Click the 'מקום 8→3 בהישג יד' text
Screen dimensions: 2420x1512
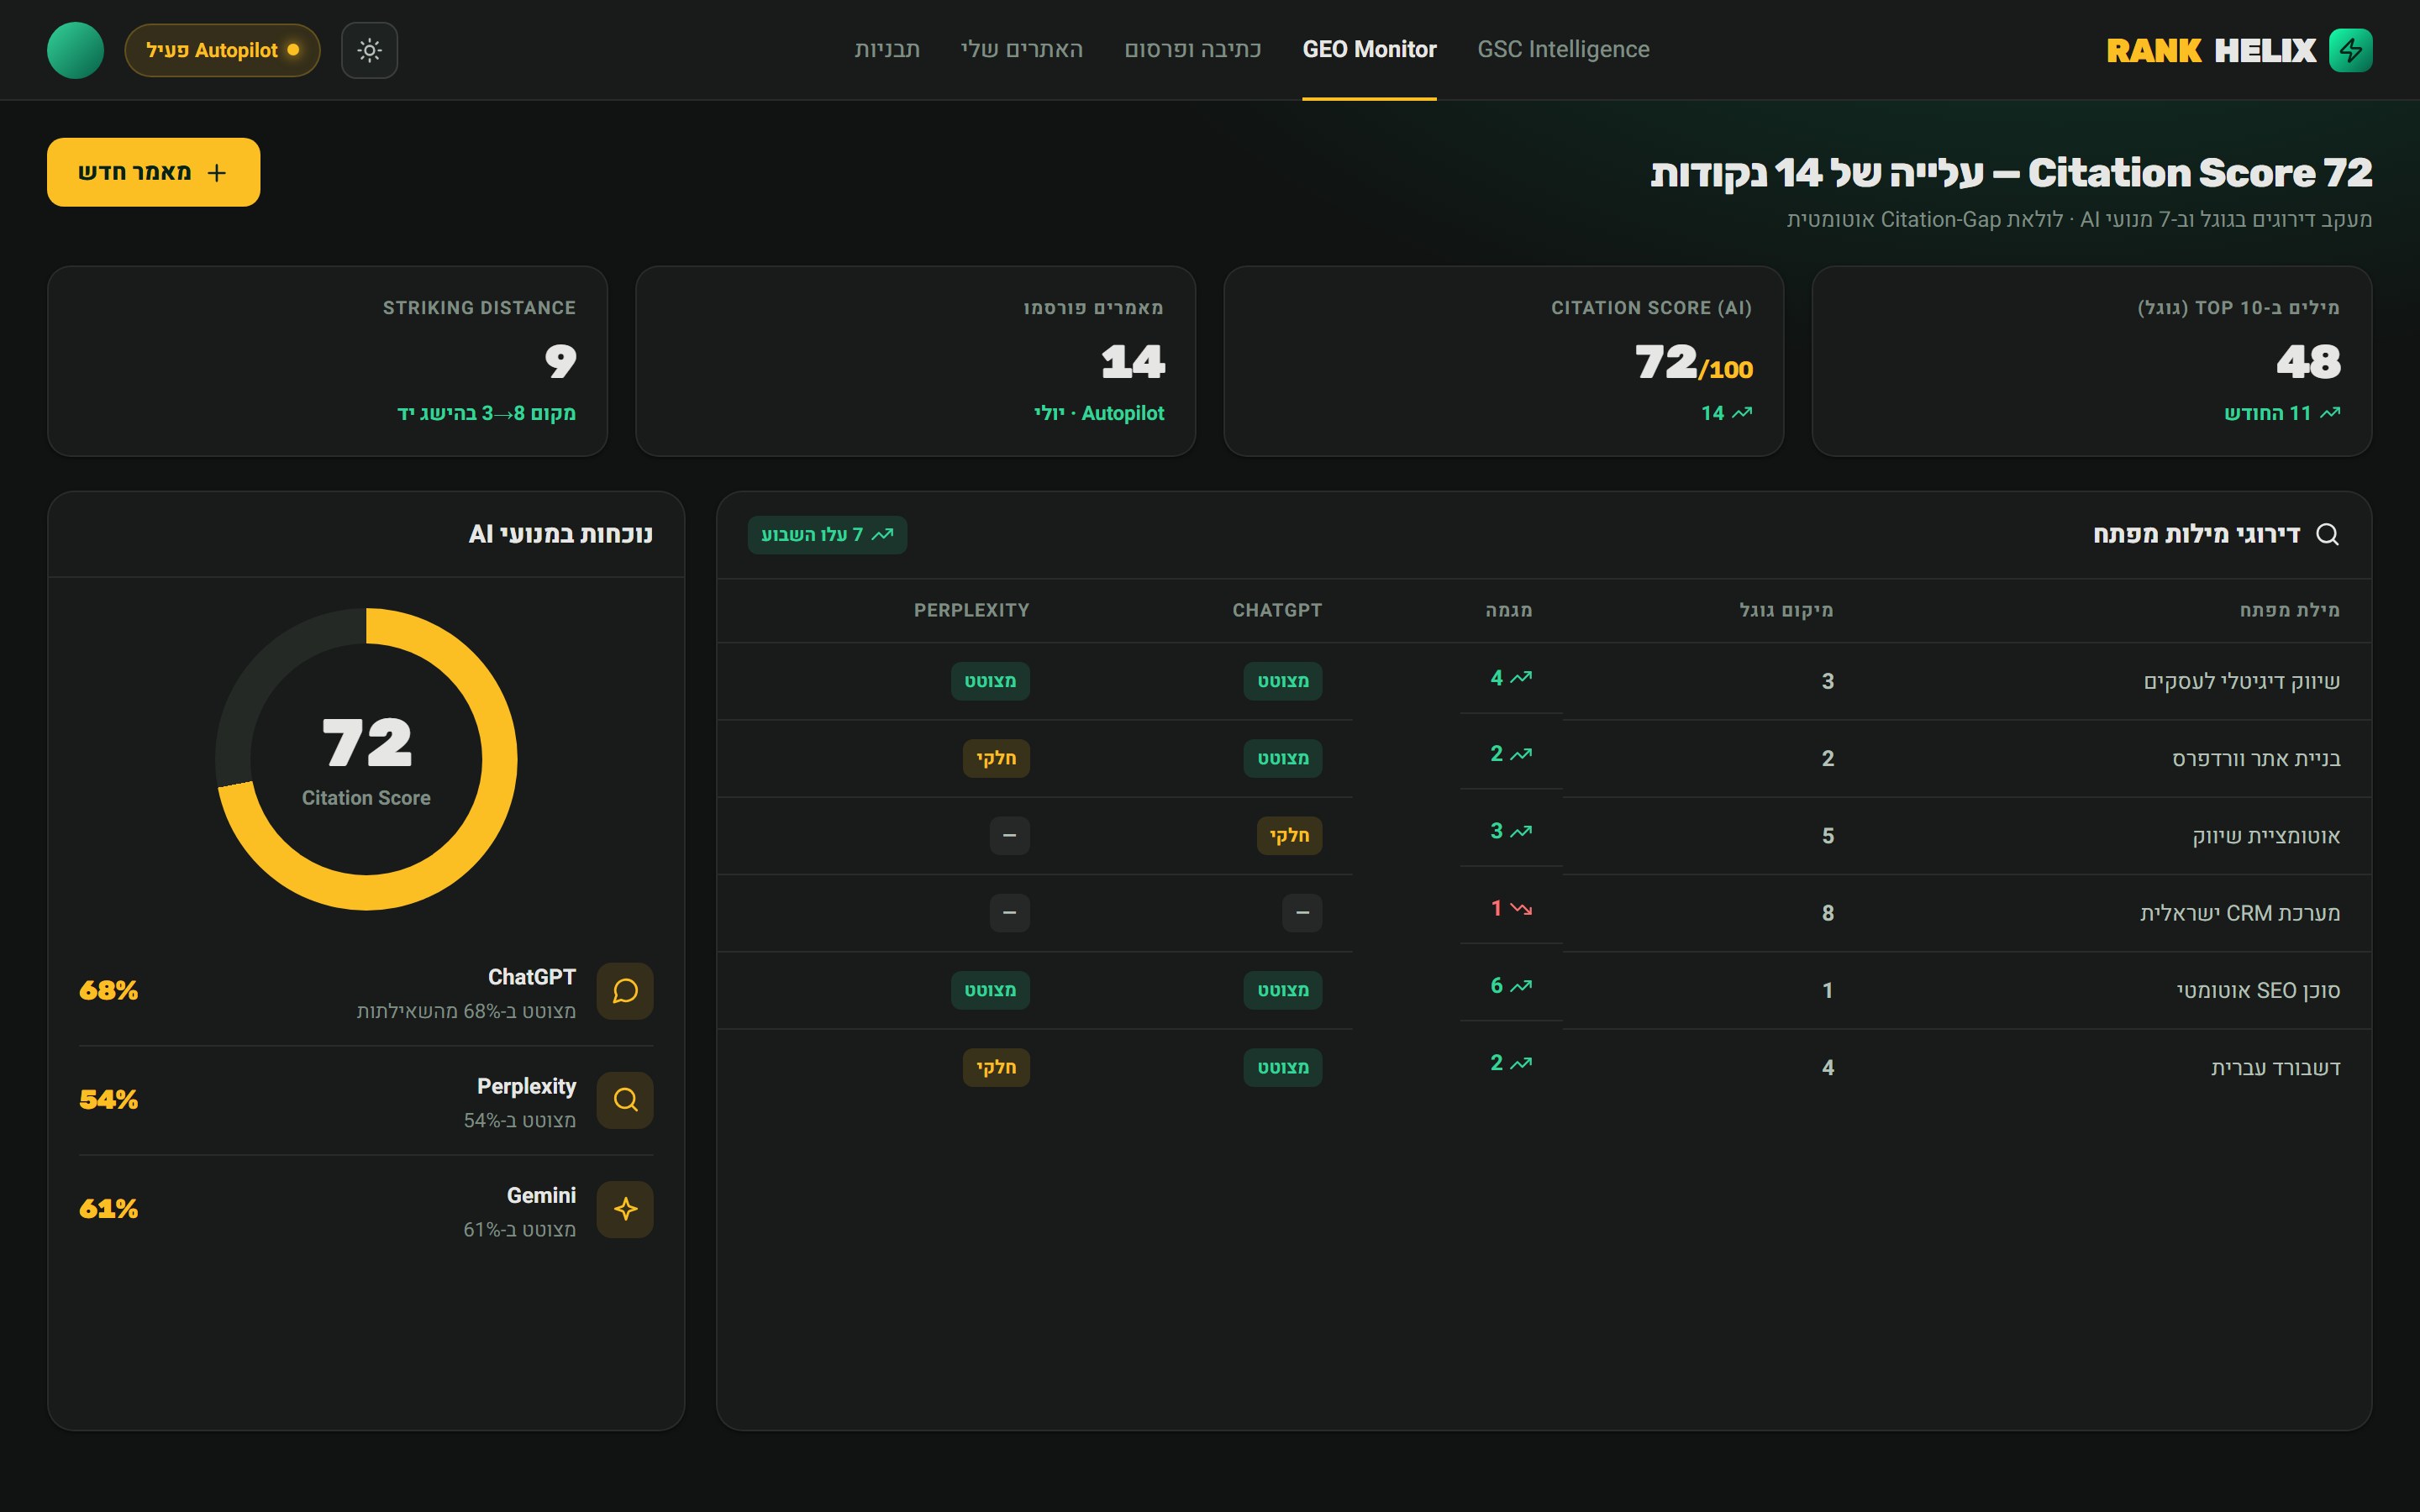click(486, 413)
